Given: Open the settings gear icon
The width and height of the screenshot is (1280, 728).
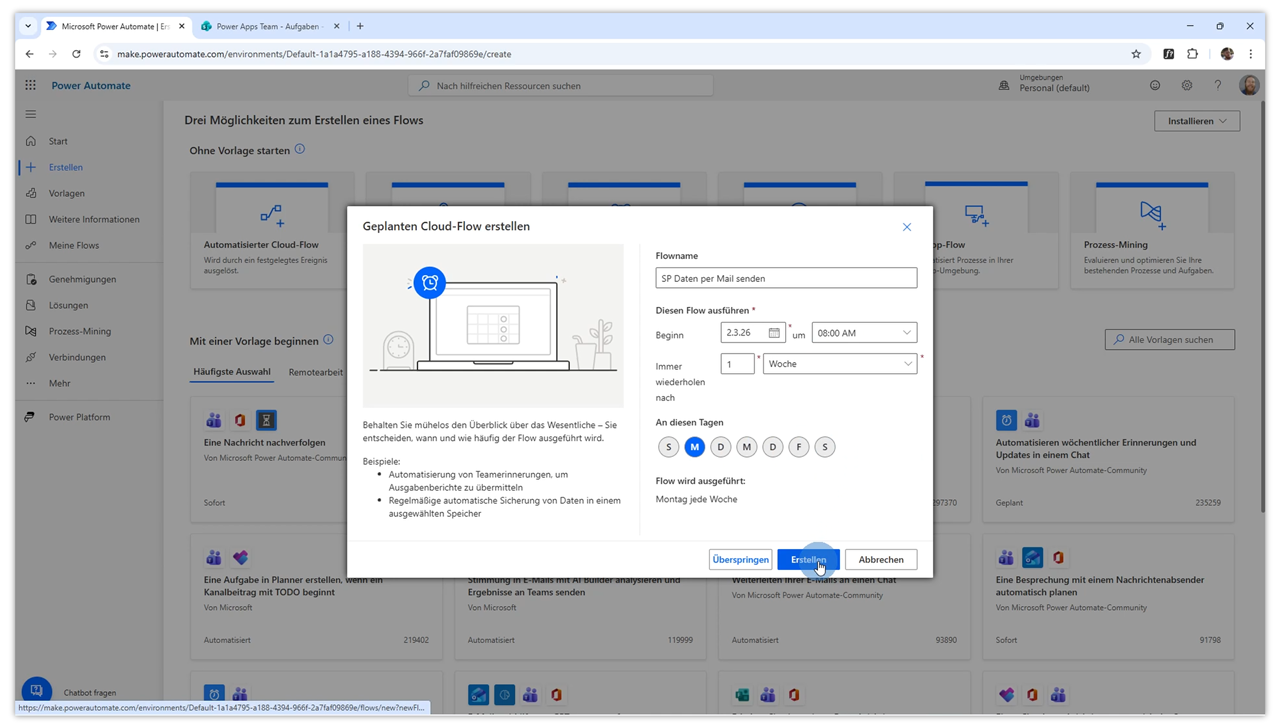Looking at the screenshot, I should [1186, 86].
